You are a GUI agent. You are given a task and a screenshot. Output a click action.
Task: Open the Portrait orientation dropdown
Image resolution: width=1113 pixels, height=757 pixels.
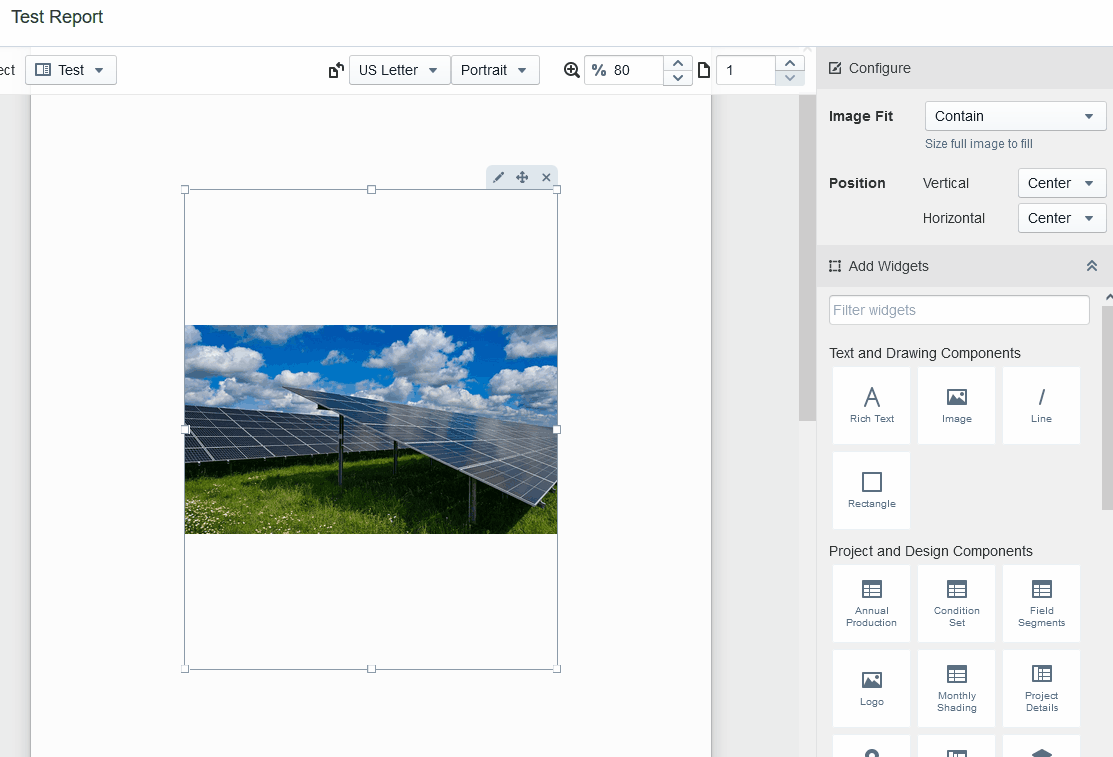coord(494,70)
